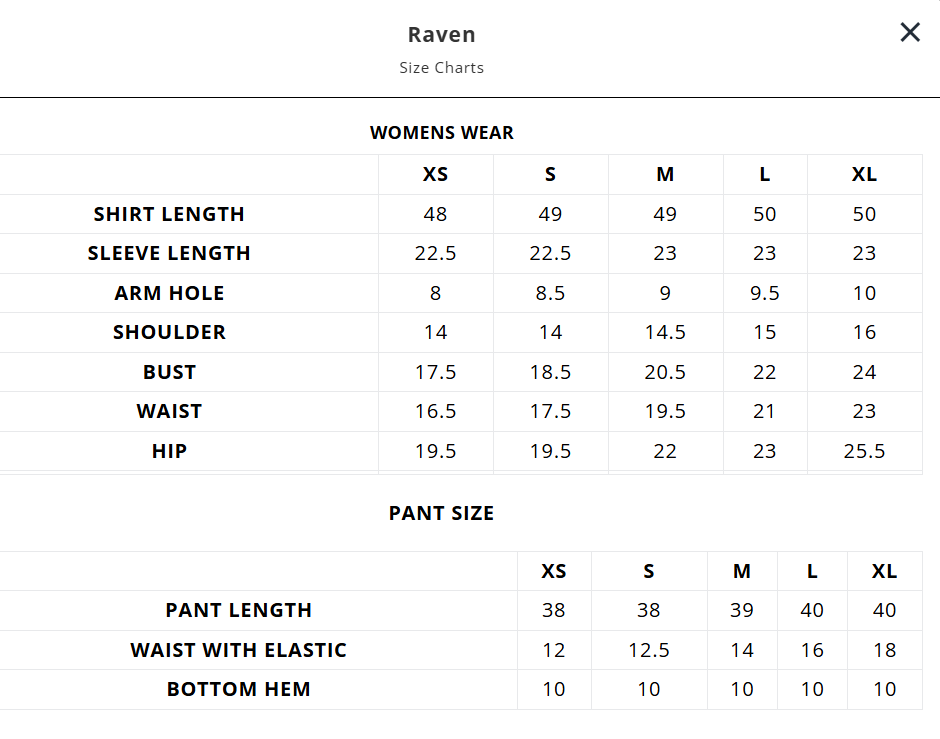This screenshot has width=940, height=739.
Task: Select the 25.5 HIP value for XL
Action: point(864,451)
